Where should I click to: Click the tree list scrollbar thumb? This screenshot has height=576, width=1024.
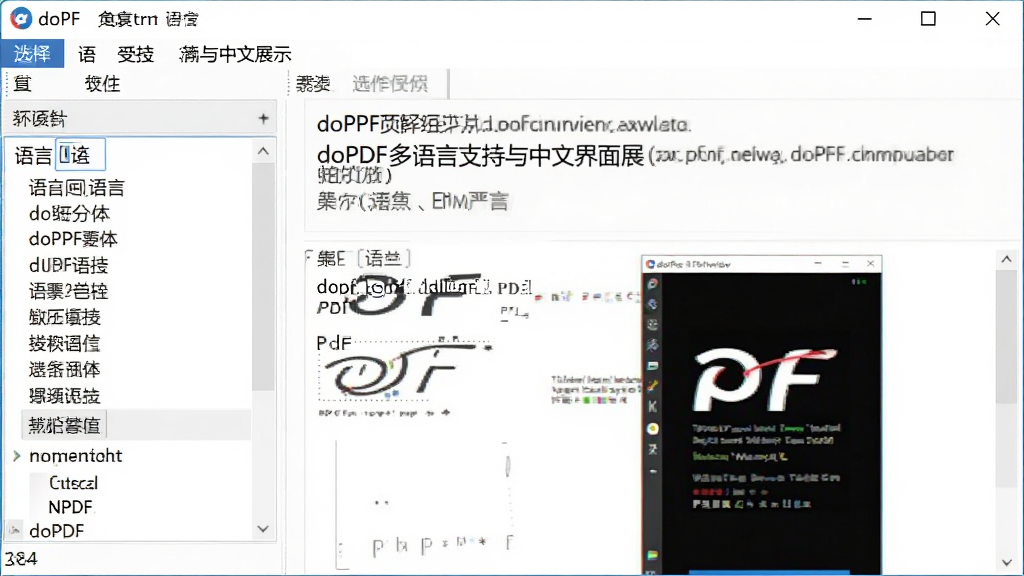point(263,277)
